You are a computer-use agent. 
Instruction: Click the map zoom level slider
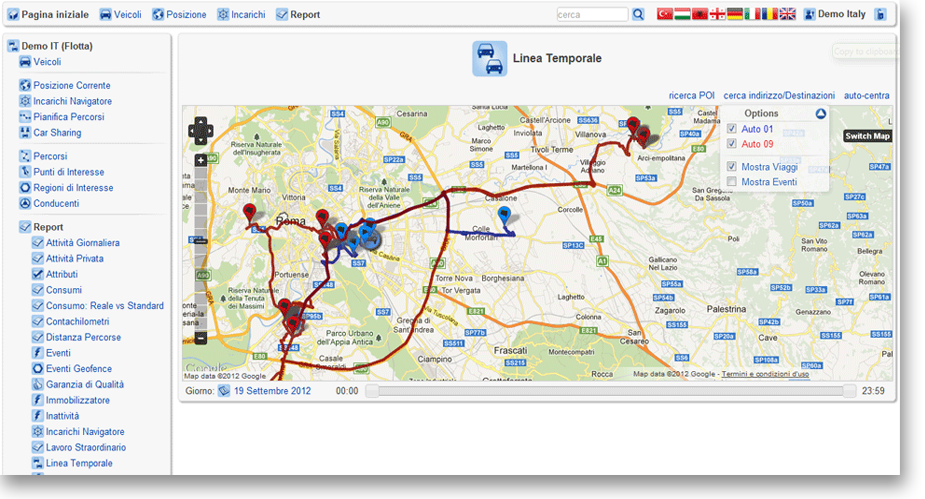tap(201, 241)
